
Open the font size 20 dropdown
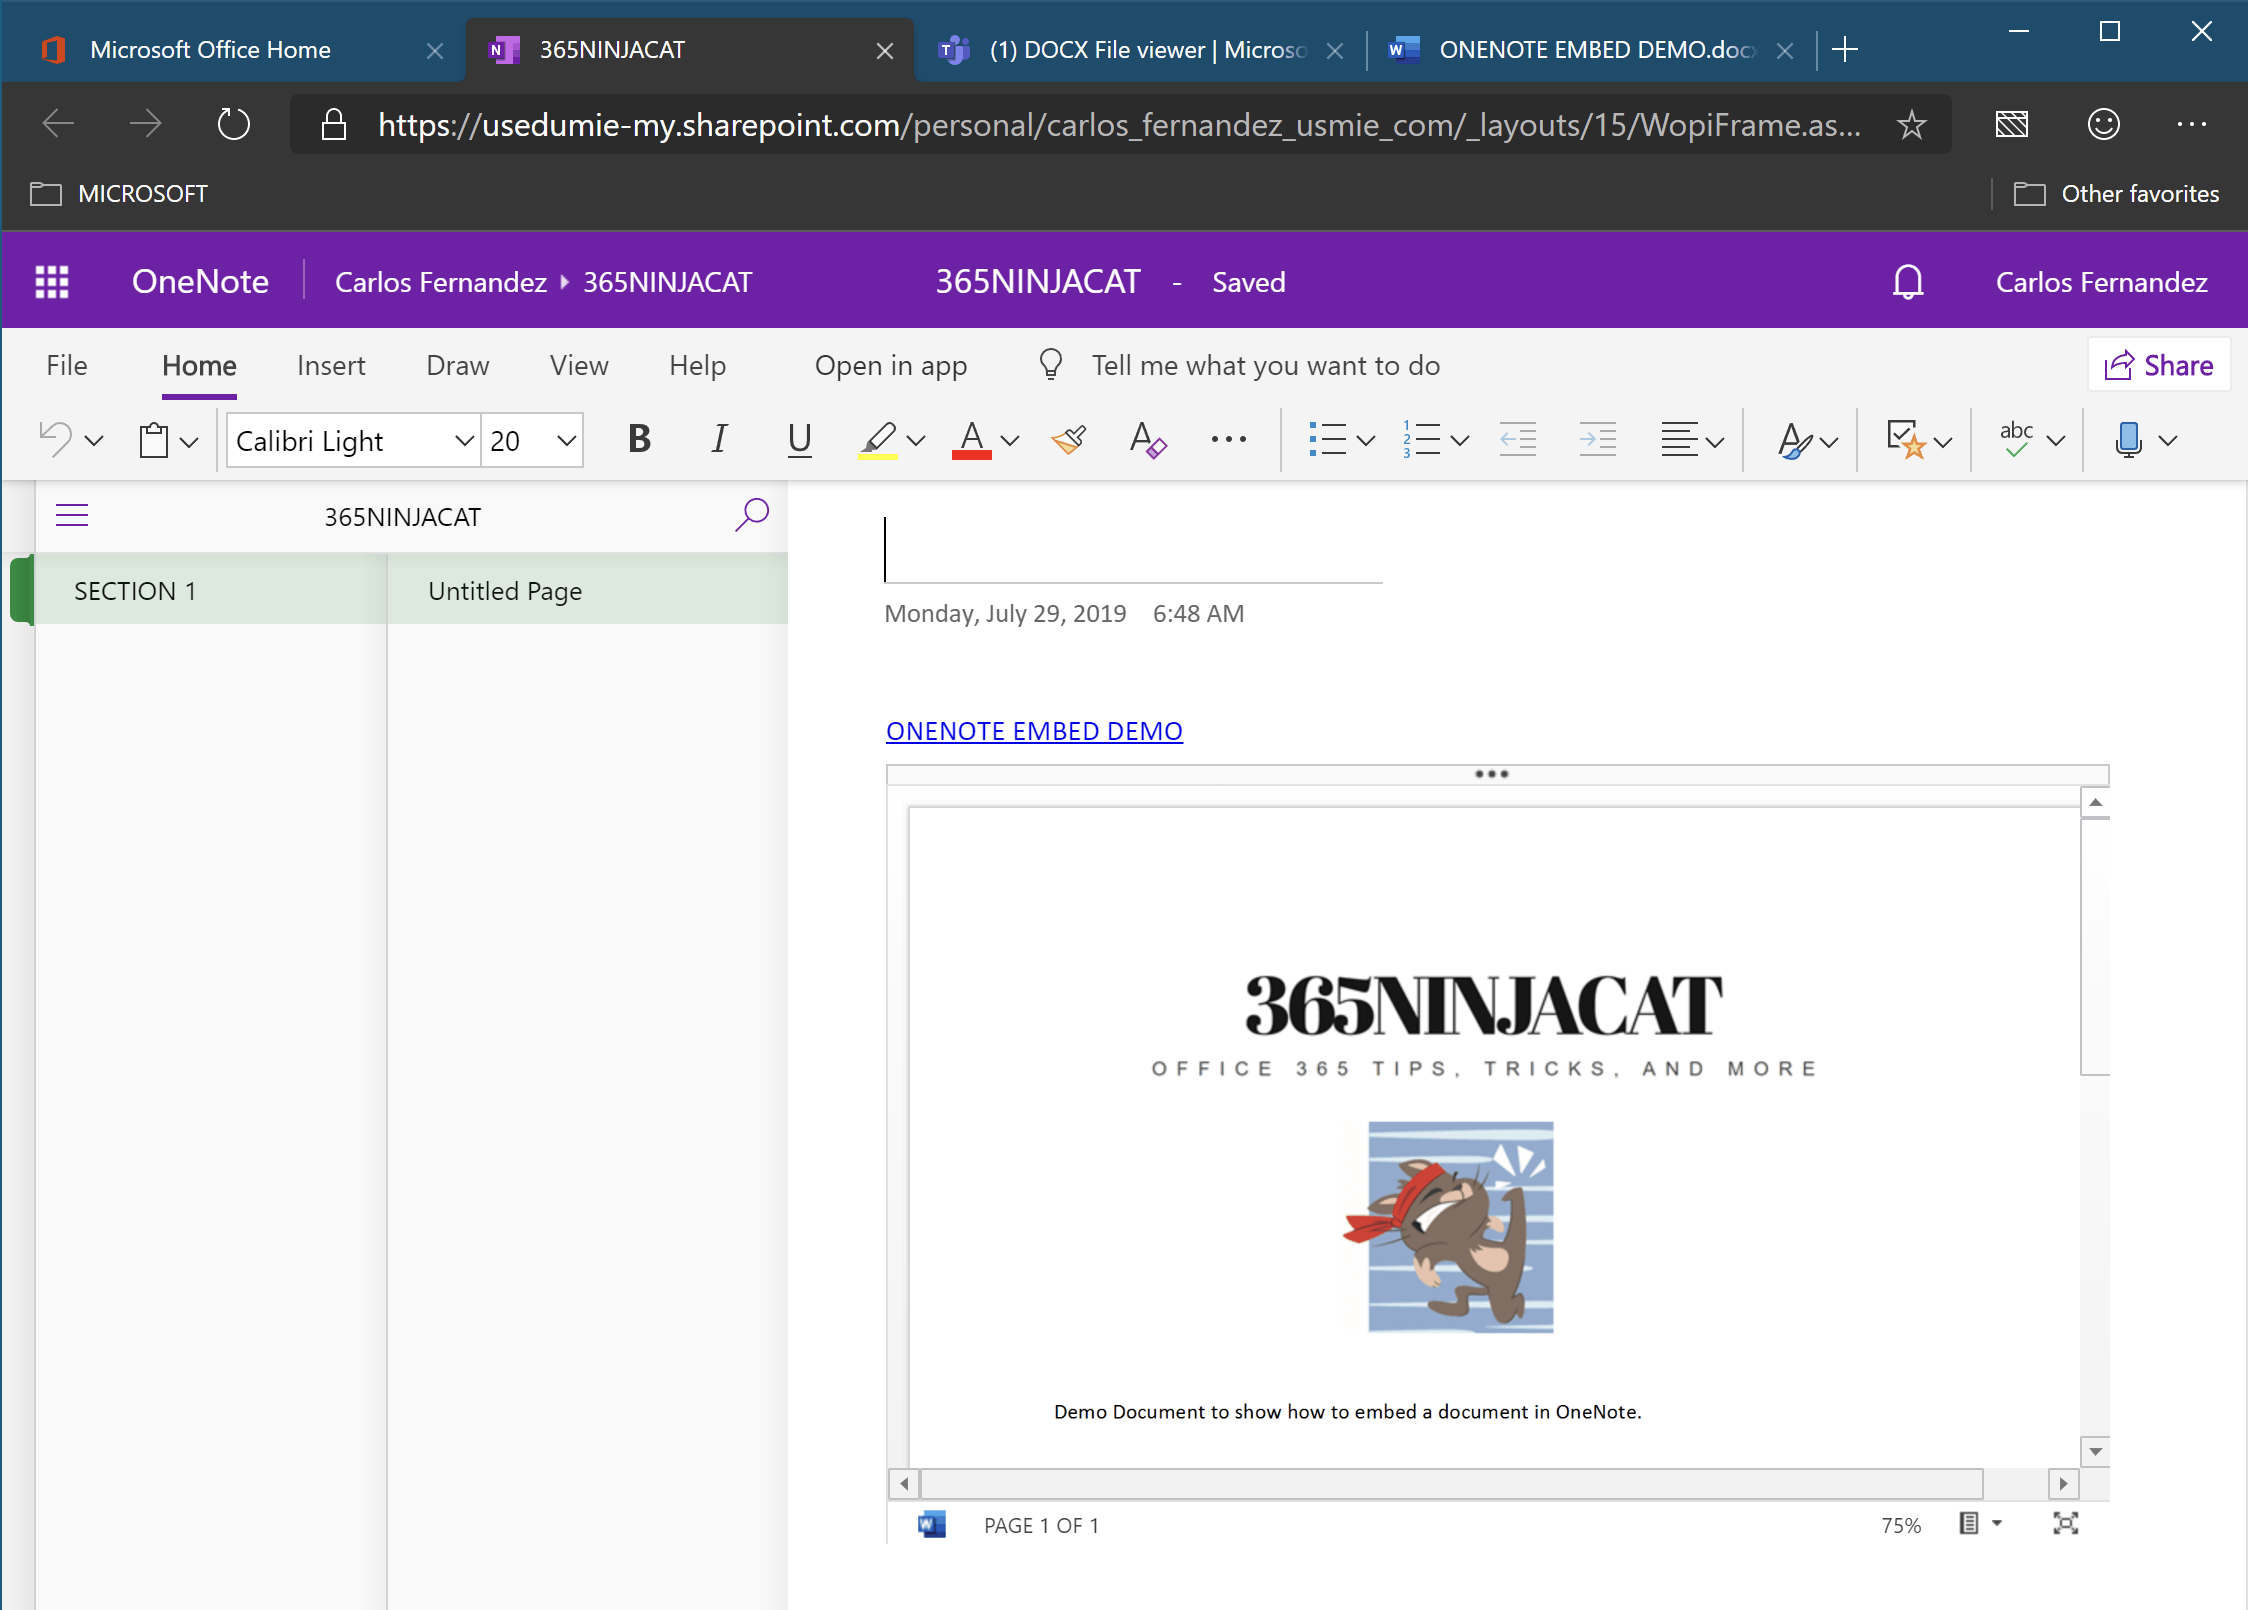point(566,440)
